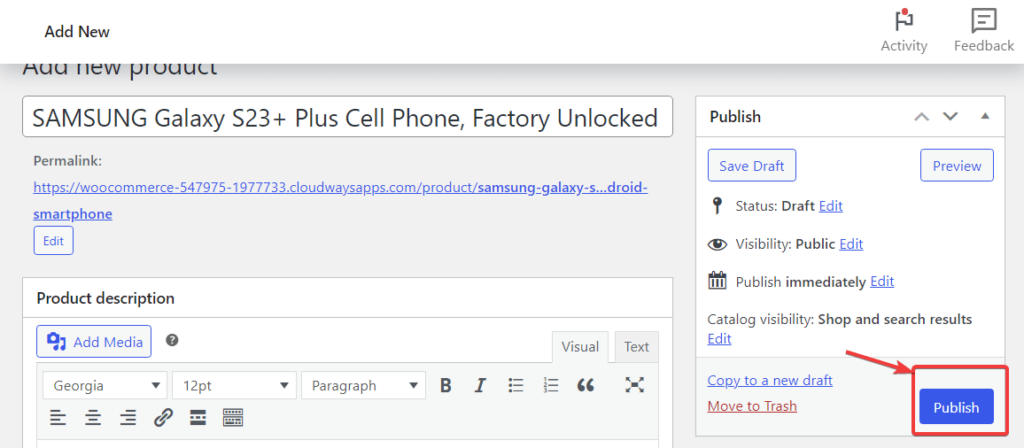Open the Activity panel icon

click(x=904, y=22)
